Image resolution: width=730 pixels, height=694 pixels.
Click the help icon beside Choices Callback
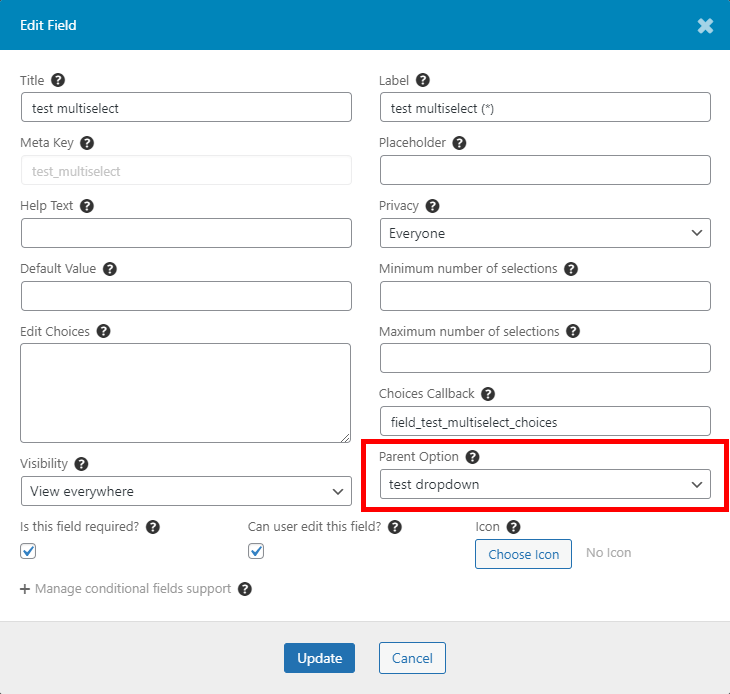click(487, 394)
